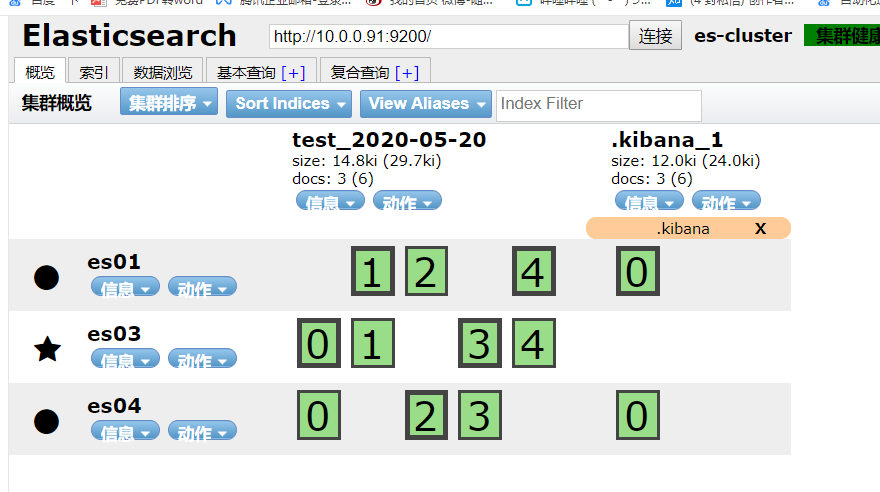
Task: Click size: 14.8ki (29.7ki) text
Action: point(366,161)
